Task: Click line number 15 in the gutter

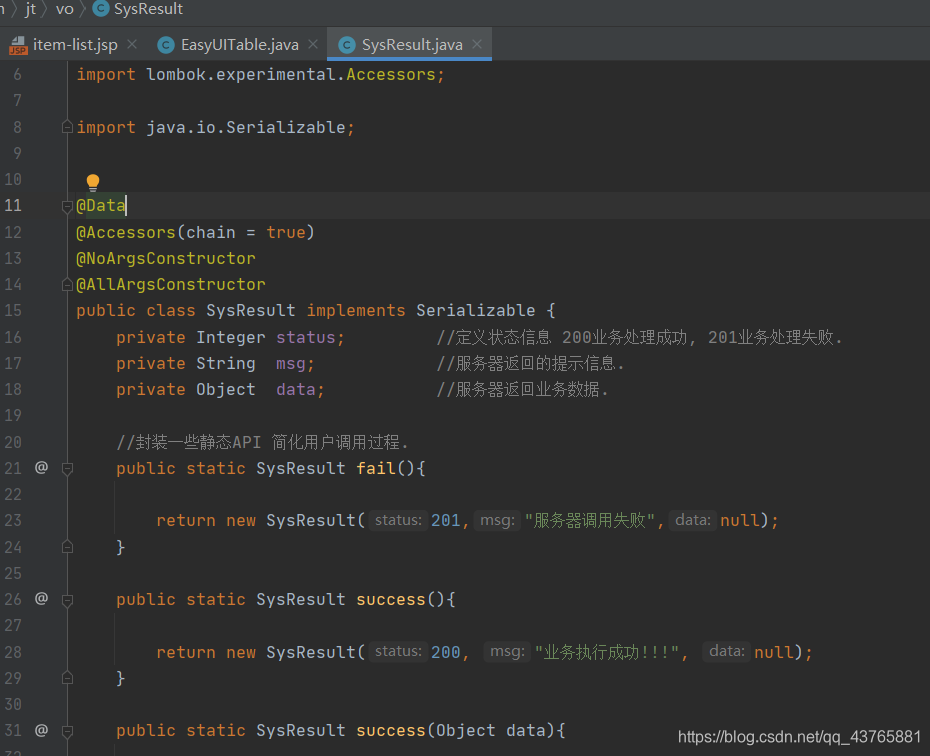Action: tap(13, 310)
